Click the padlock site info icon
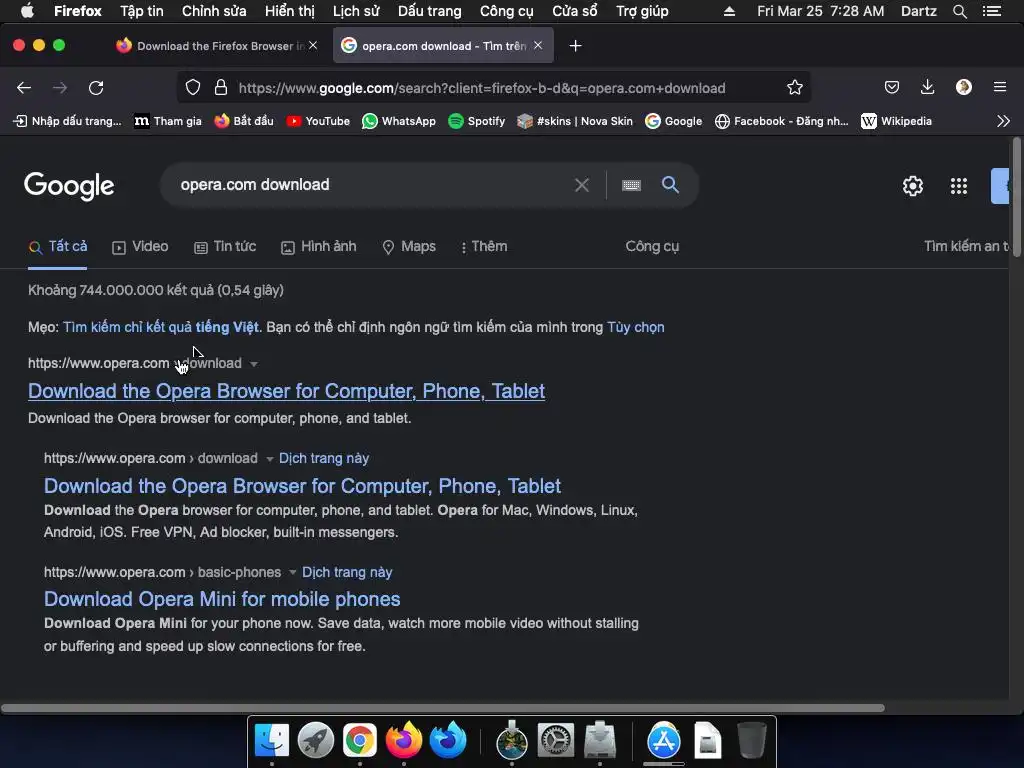Screen dimensions: 1024x768 [221, 88]
